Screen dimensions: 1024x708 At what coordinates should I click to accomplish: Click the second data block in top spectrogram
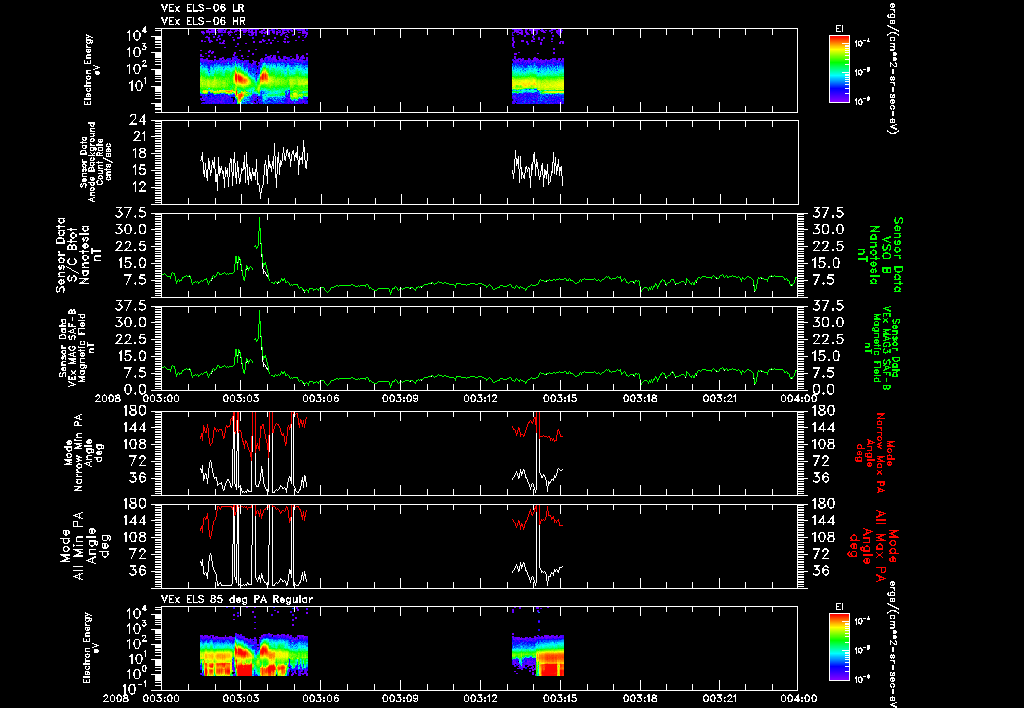point(537,67)
